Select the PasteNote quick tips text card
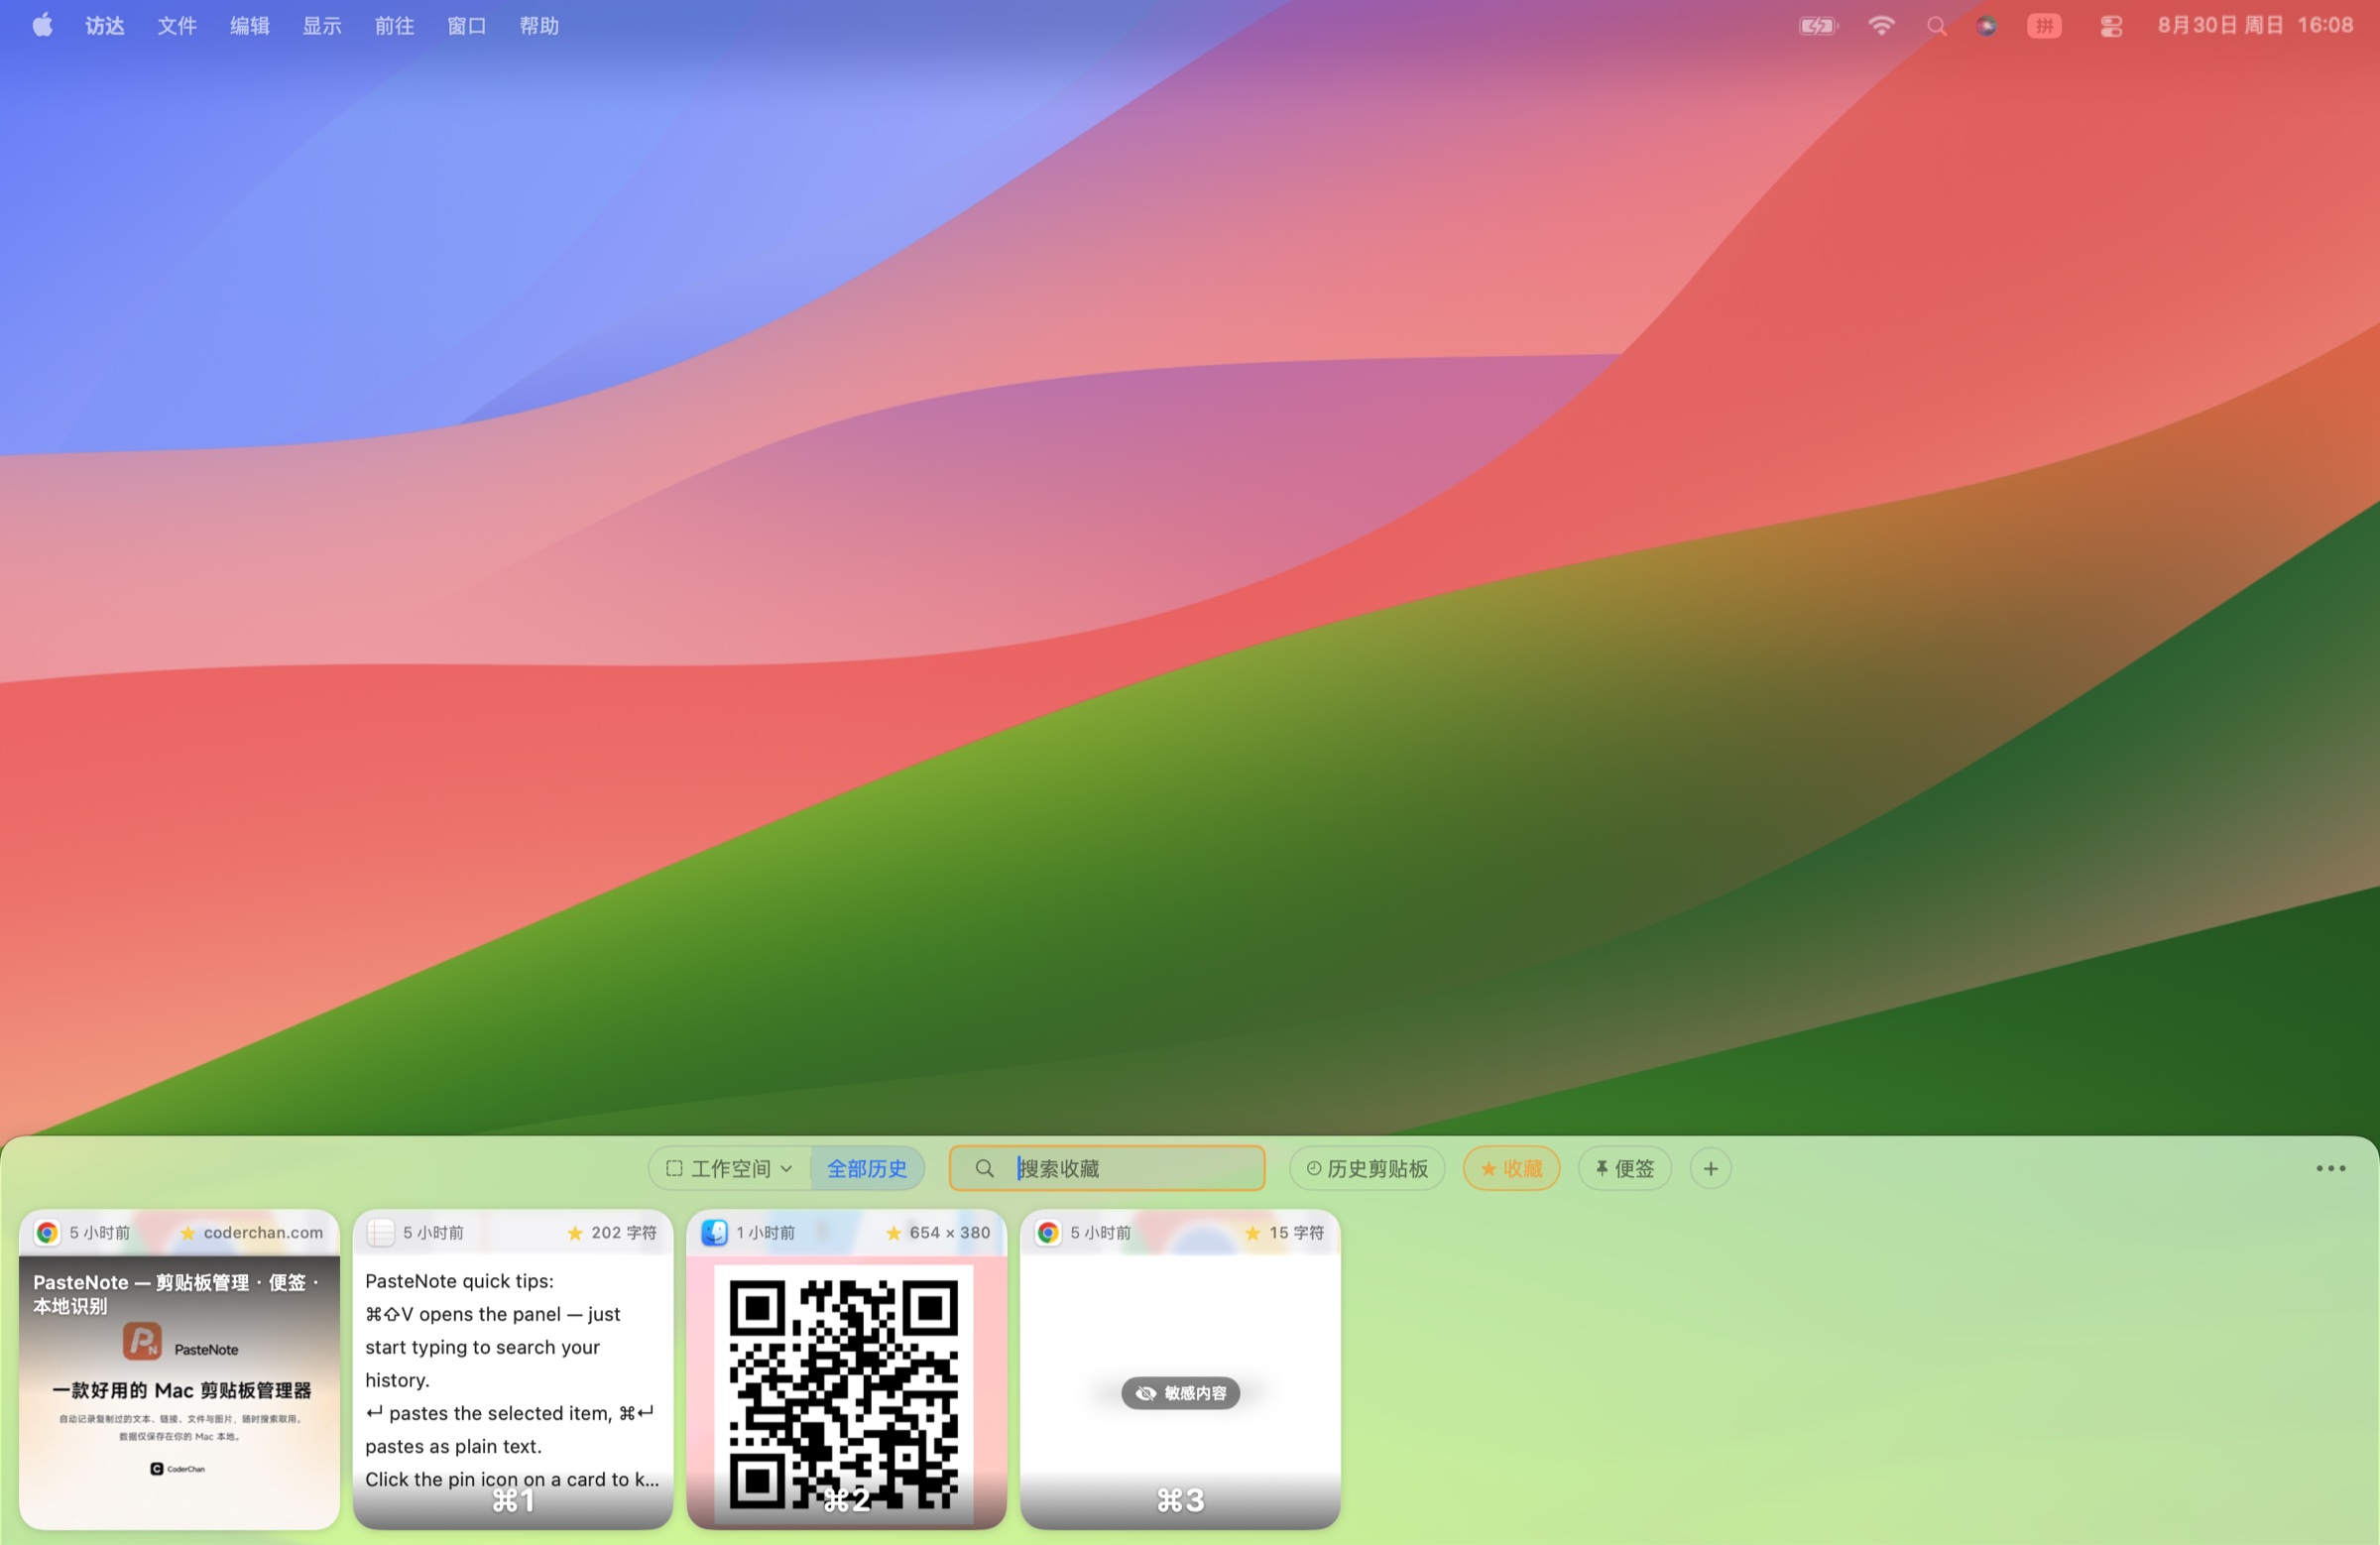This screenshot has height=1545, width=2380. pyautogui.click(x=513, y=1369)
